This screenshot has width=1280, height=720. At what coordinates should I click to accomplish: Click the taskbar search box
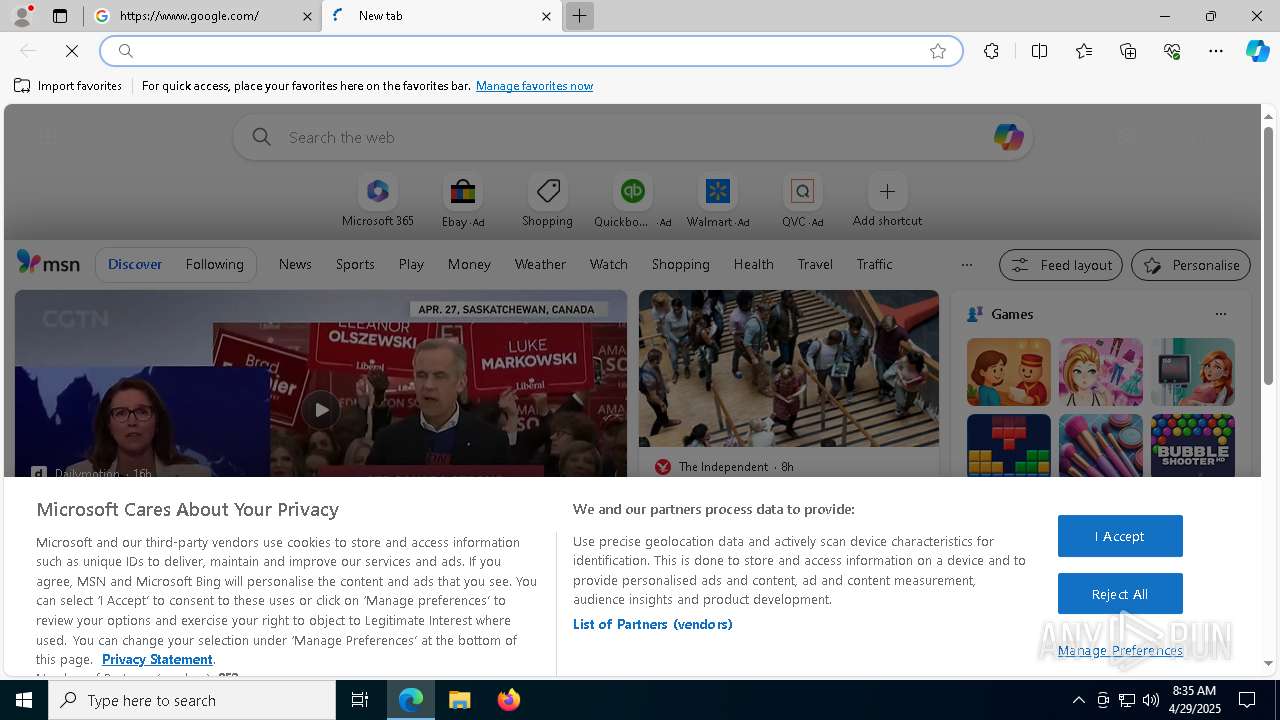[x=192, y=700]
